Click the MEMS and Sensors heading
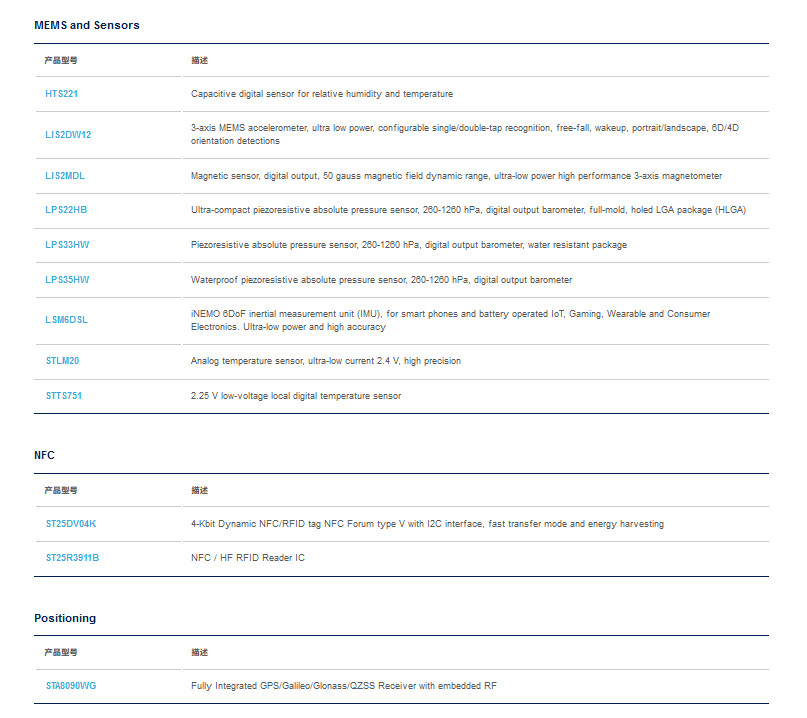This screenshot has height=718, width=807. pos(86,25)
